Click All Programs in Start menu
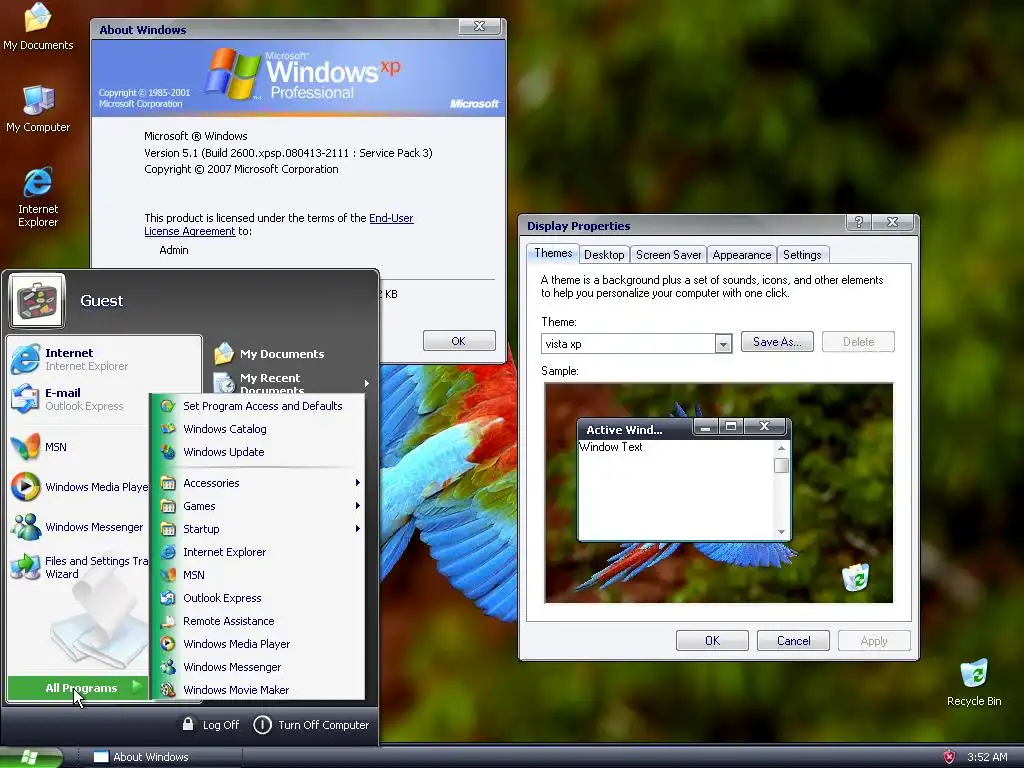The width and height of the screenshot is (1024, 768). [77, 688]
